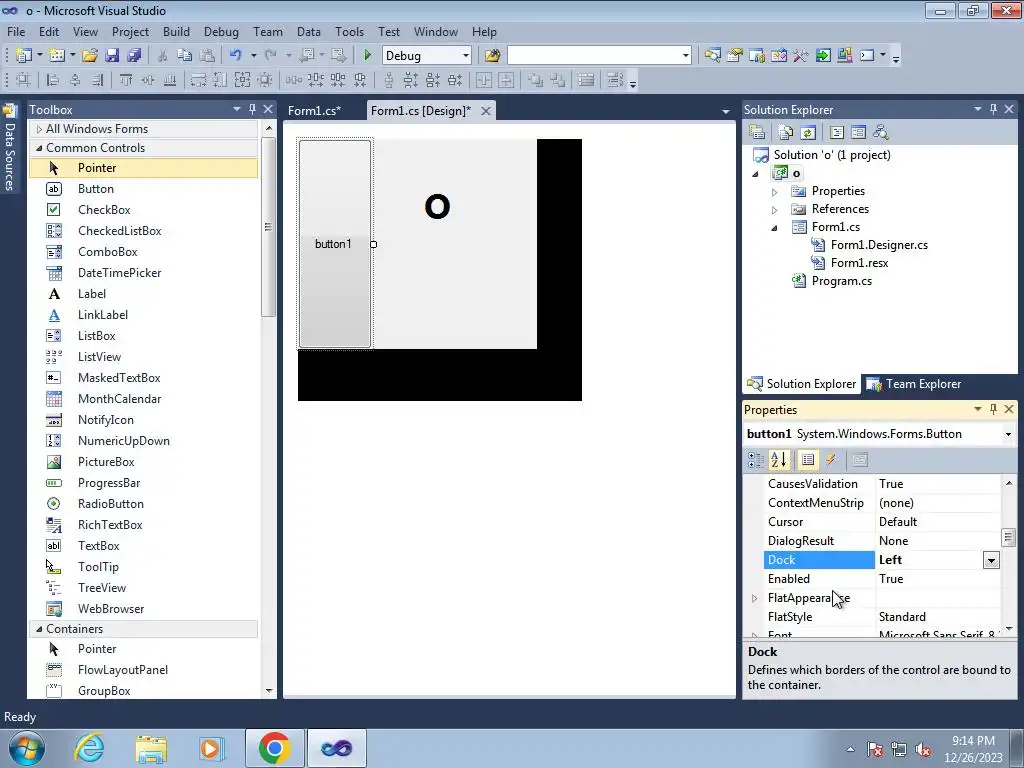The width and height of the screenshot is (1024, 768).
Task: Open the Command Window toolbar icon
Action: 867,56
